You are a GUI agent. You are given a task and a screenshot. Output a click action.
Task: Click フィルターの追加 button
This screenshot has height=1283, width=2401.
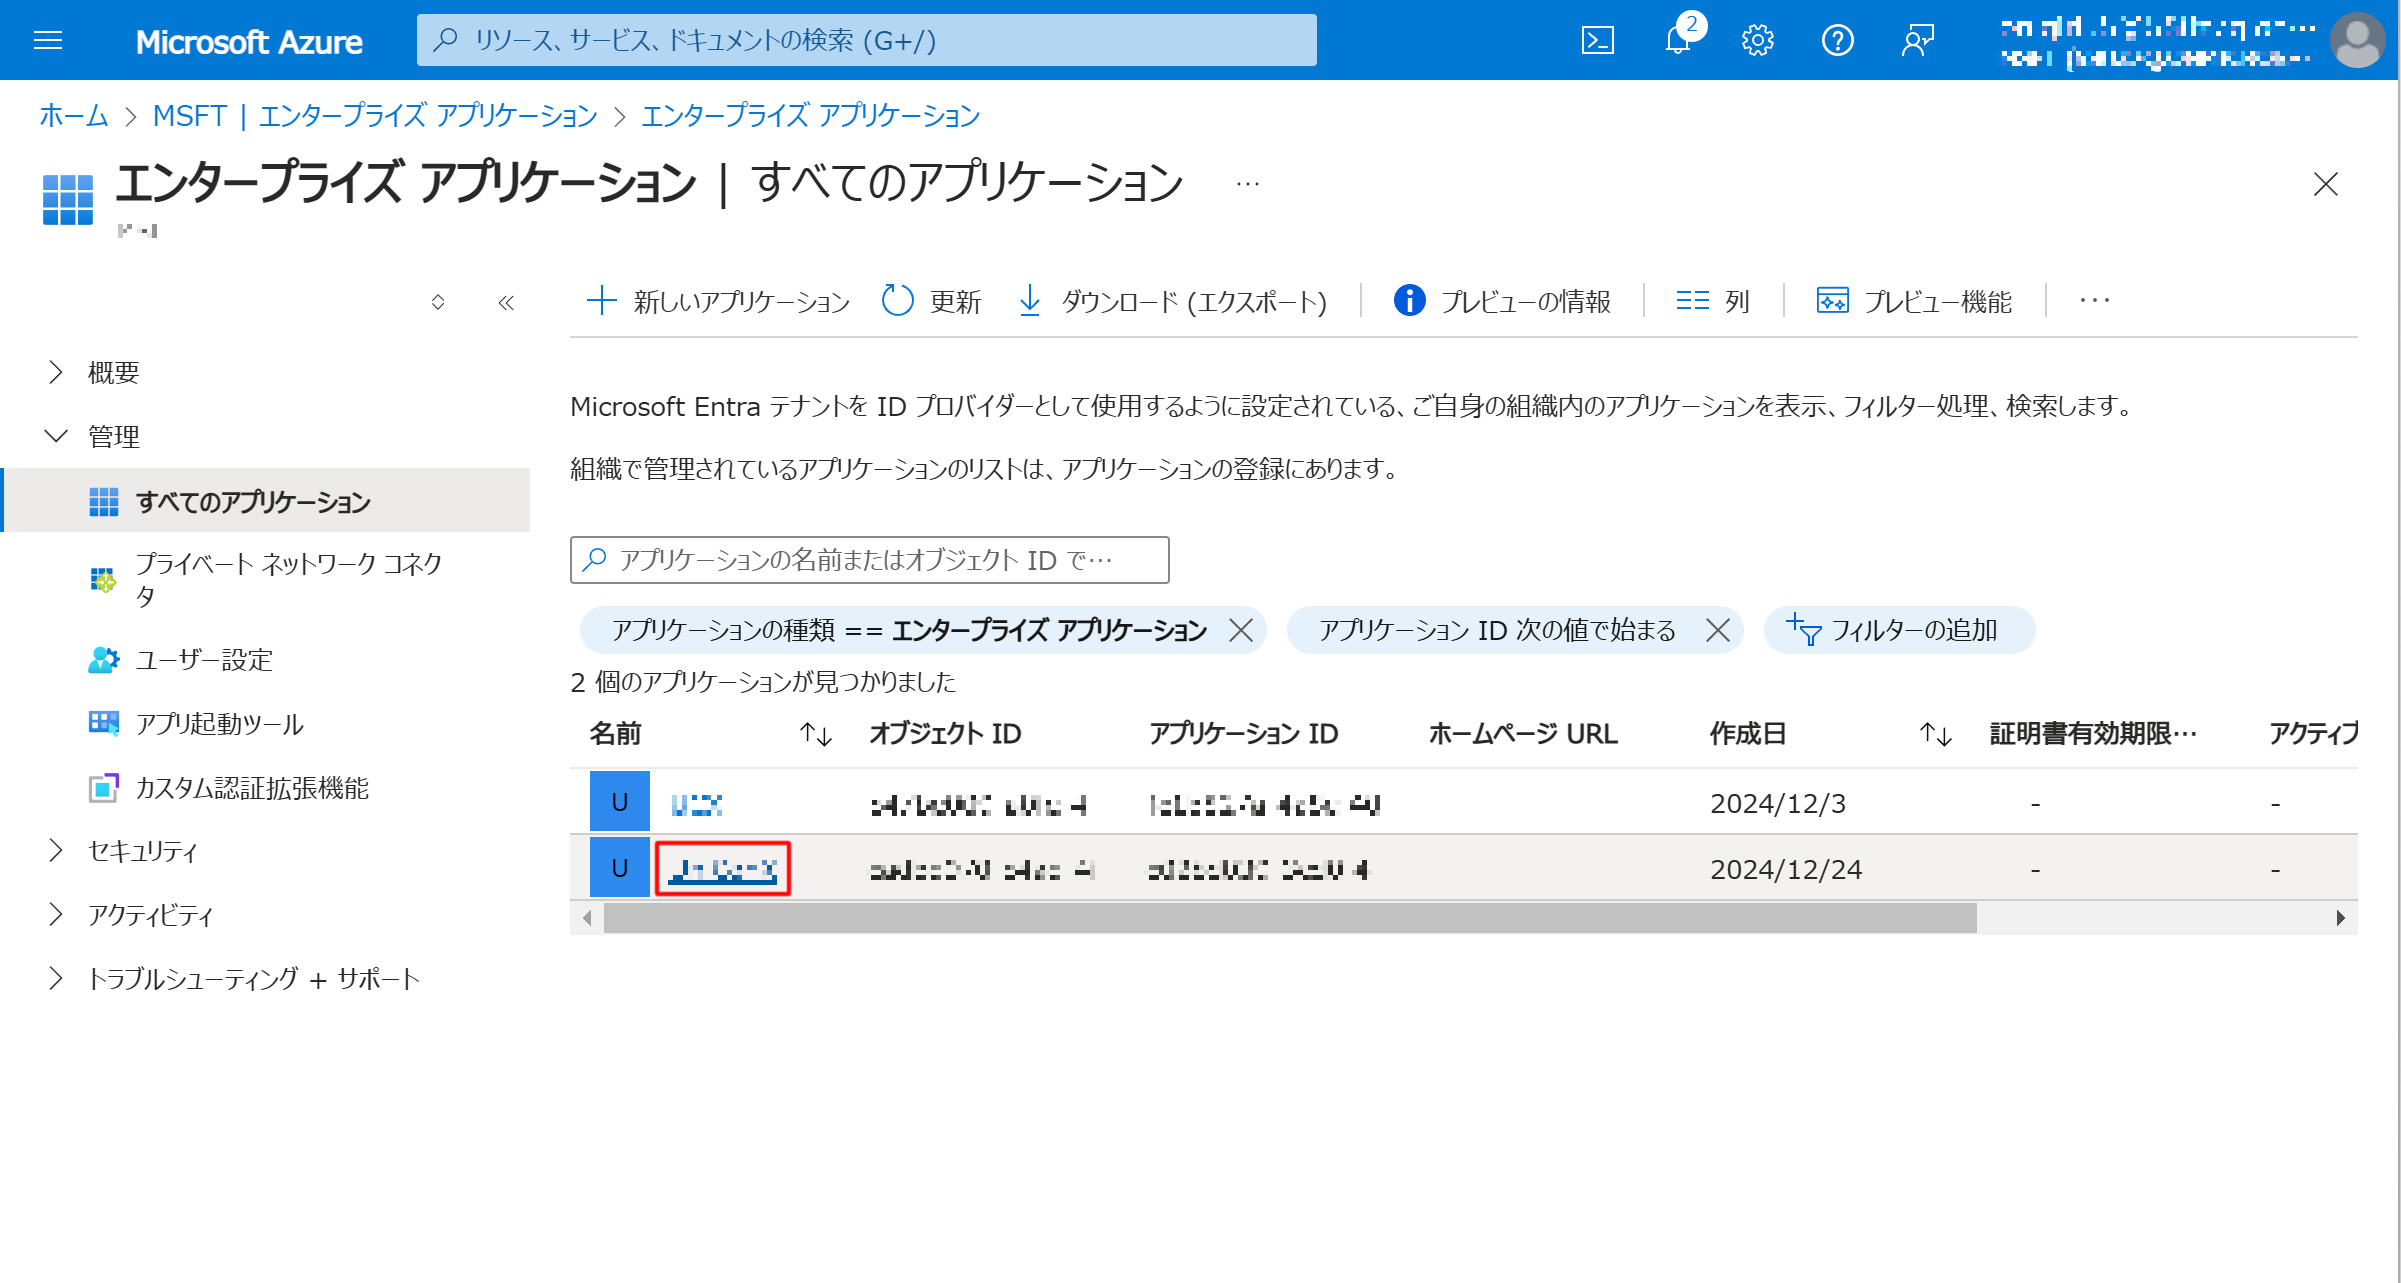pos(1899,630)
